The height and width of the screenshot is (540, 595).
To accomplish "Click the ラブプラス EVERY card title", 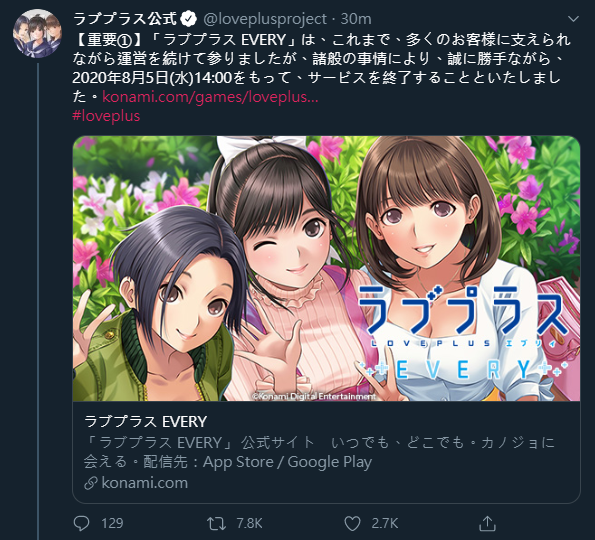I will click(145, 422).
